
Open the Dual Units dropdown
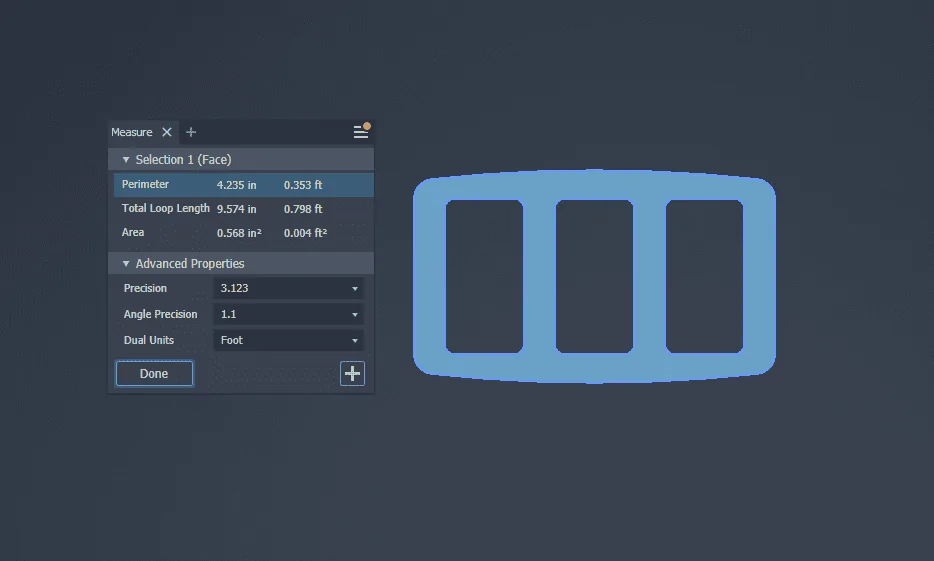pos(288,340)
